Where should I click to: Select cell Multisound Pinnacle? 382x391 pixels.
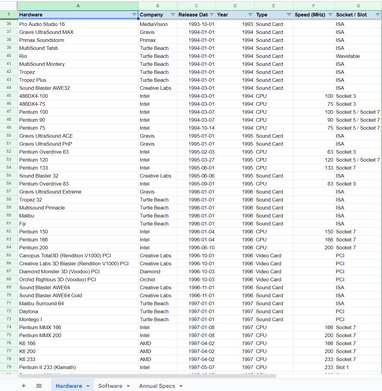[78, 208]
